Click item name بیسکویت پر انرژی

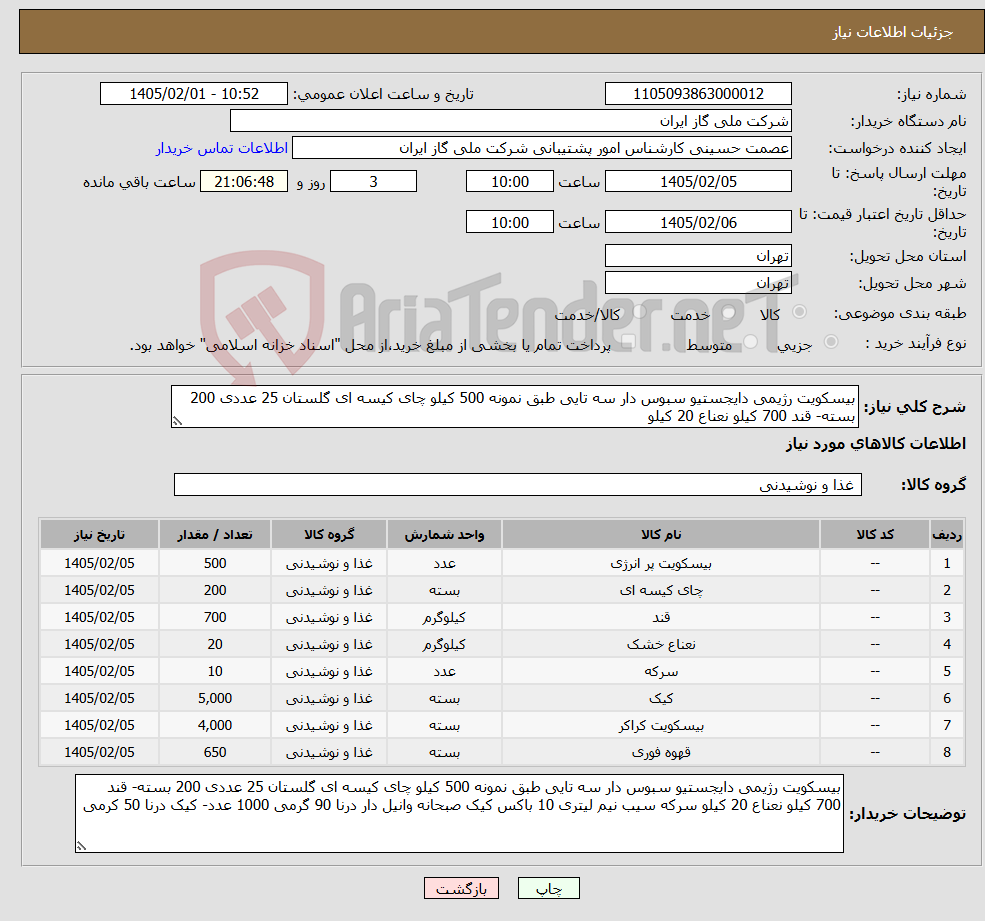[x=661, y=564]
